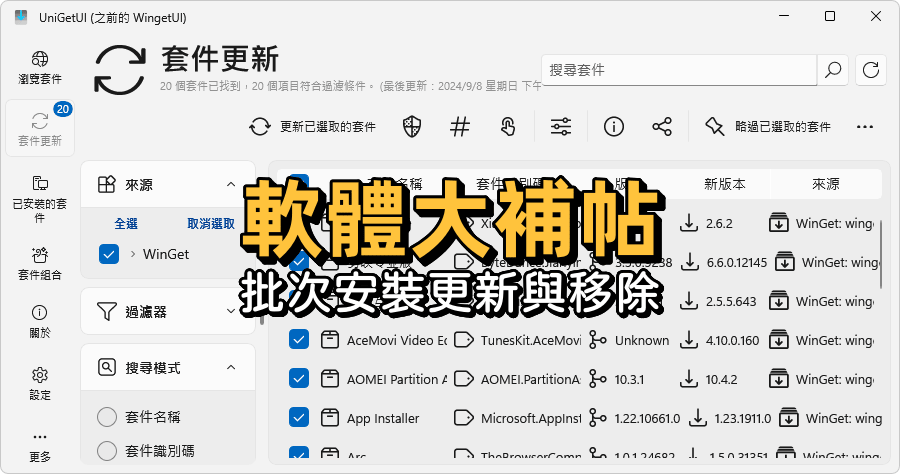
Task: Open 已安裝的套件 installed packages page
Action: click(x=40, y=199)
